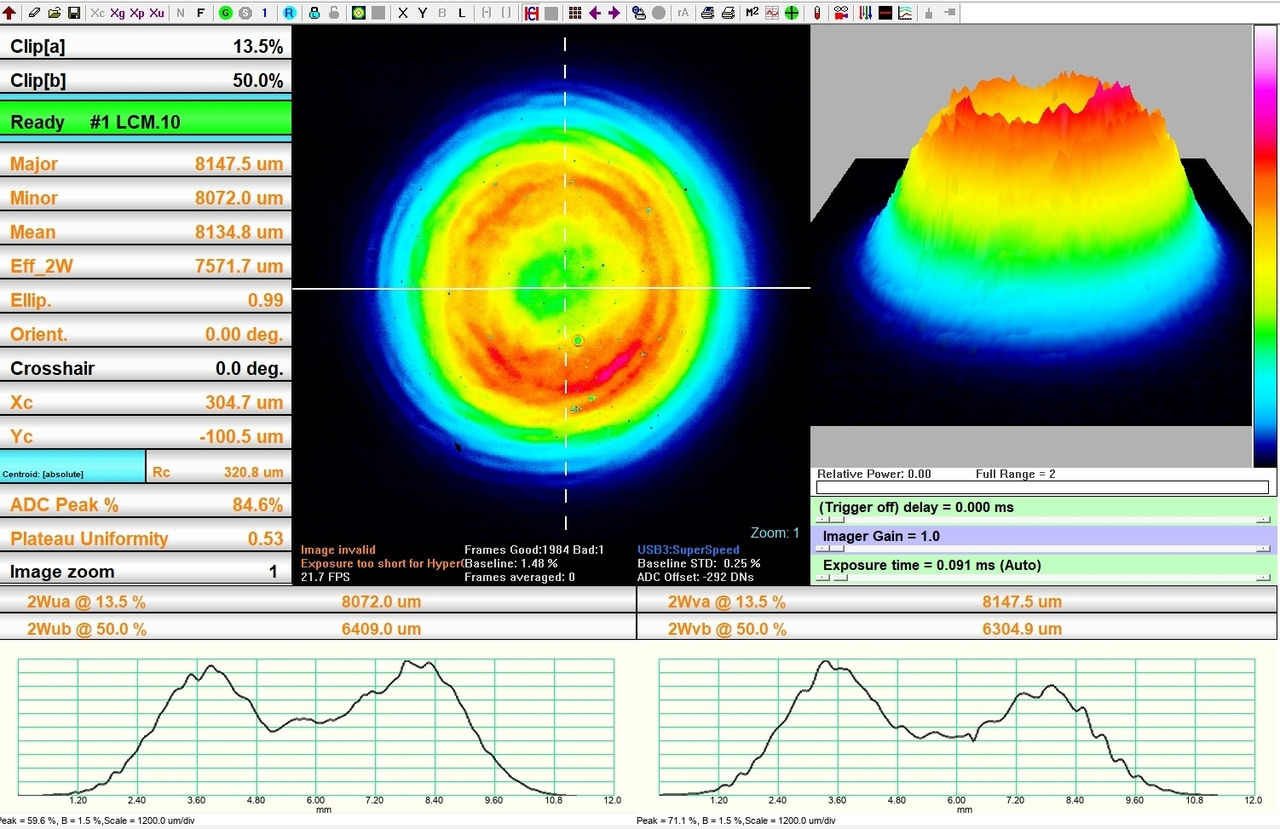Click the Clip[a] 13.5% setting

click(x=146, y=46)
